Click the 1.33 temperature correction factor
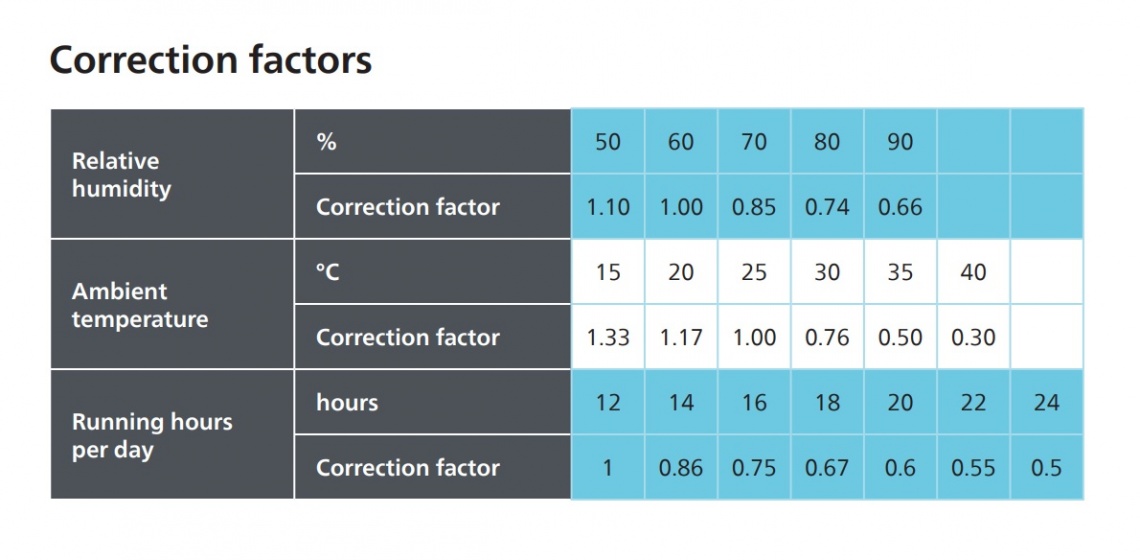 pos(608,337)
